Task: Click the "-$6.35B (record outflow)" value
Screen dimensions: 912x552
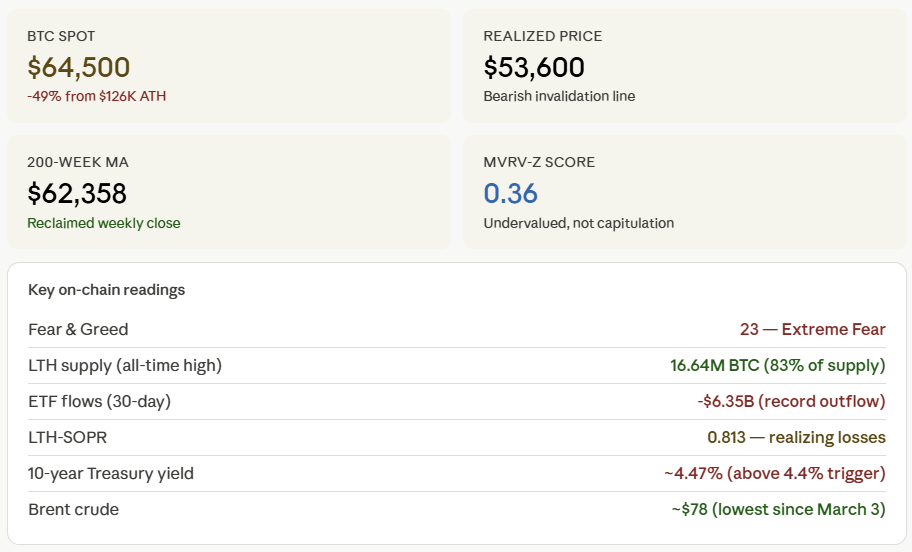Action: point(791,401)
